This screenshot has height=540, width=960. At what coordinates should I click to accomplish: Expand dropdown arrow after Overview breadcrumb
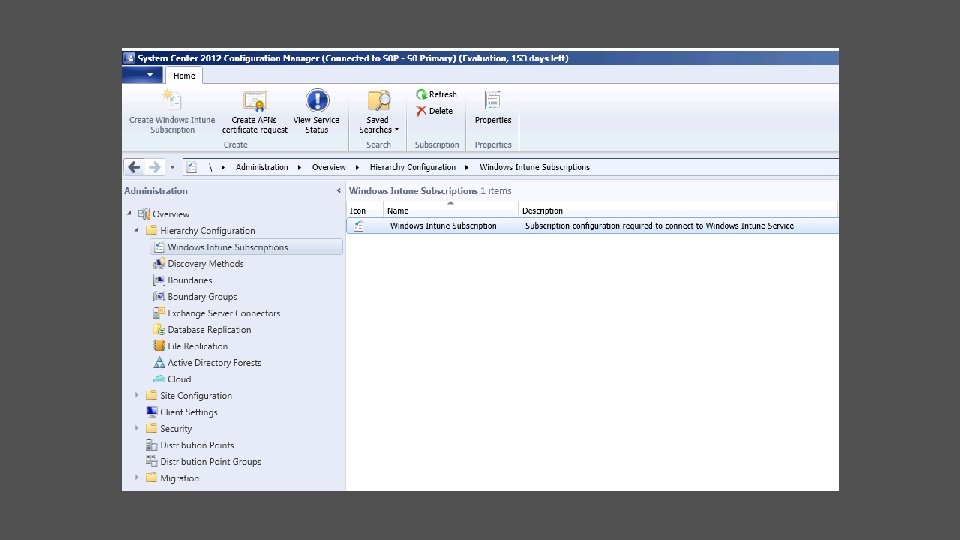pos(357,167)
